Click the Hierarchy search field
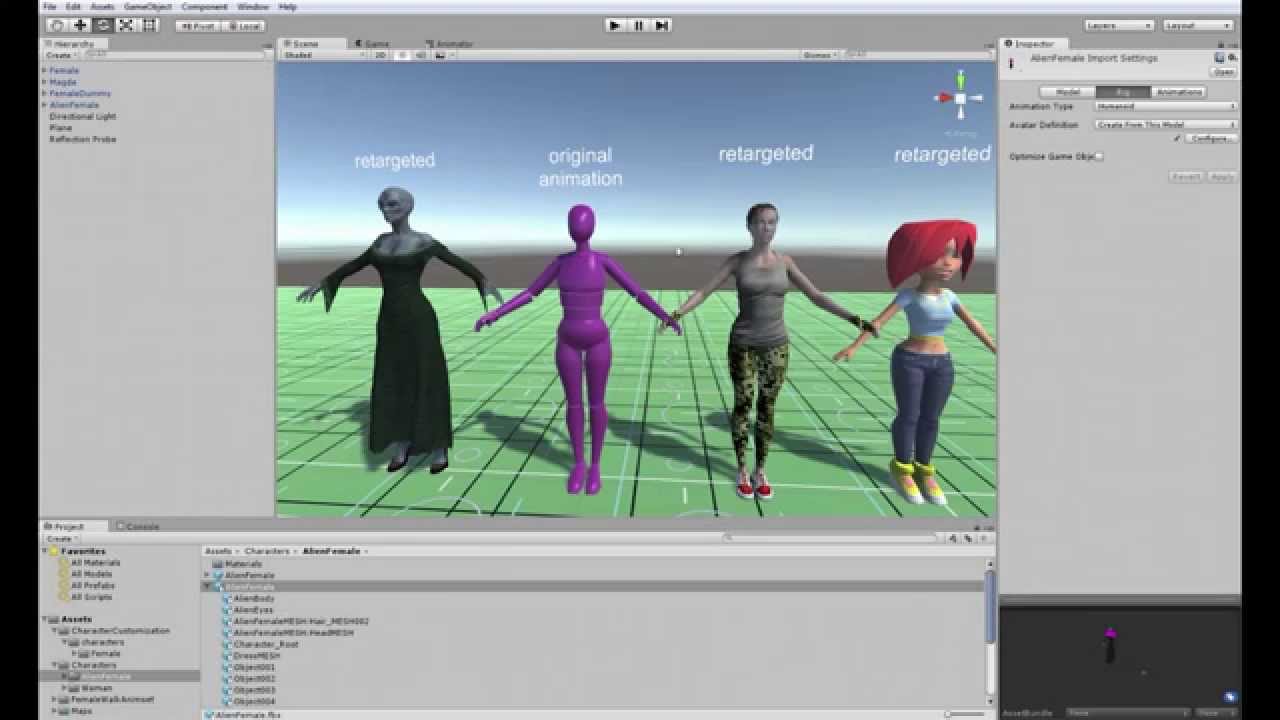 pyautogui.click(x=175, y=55)
